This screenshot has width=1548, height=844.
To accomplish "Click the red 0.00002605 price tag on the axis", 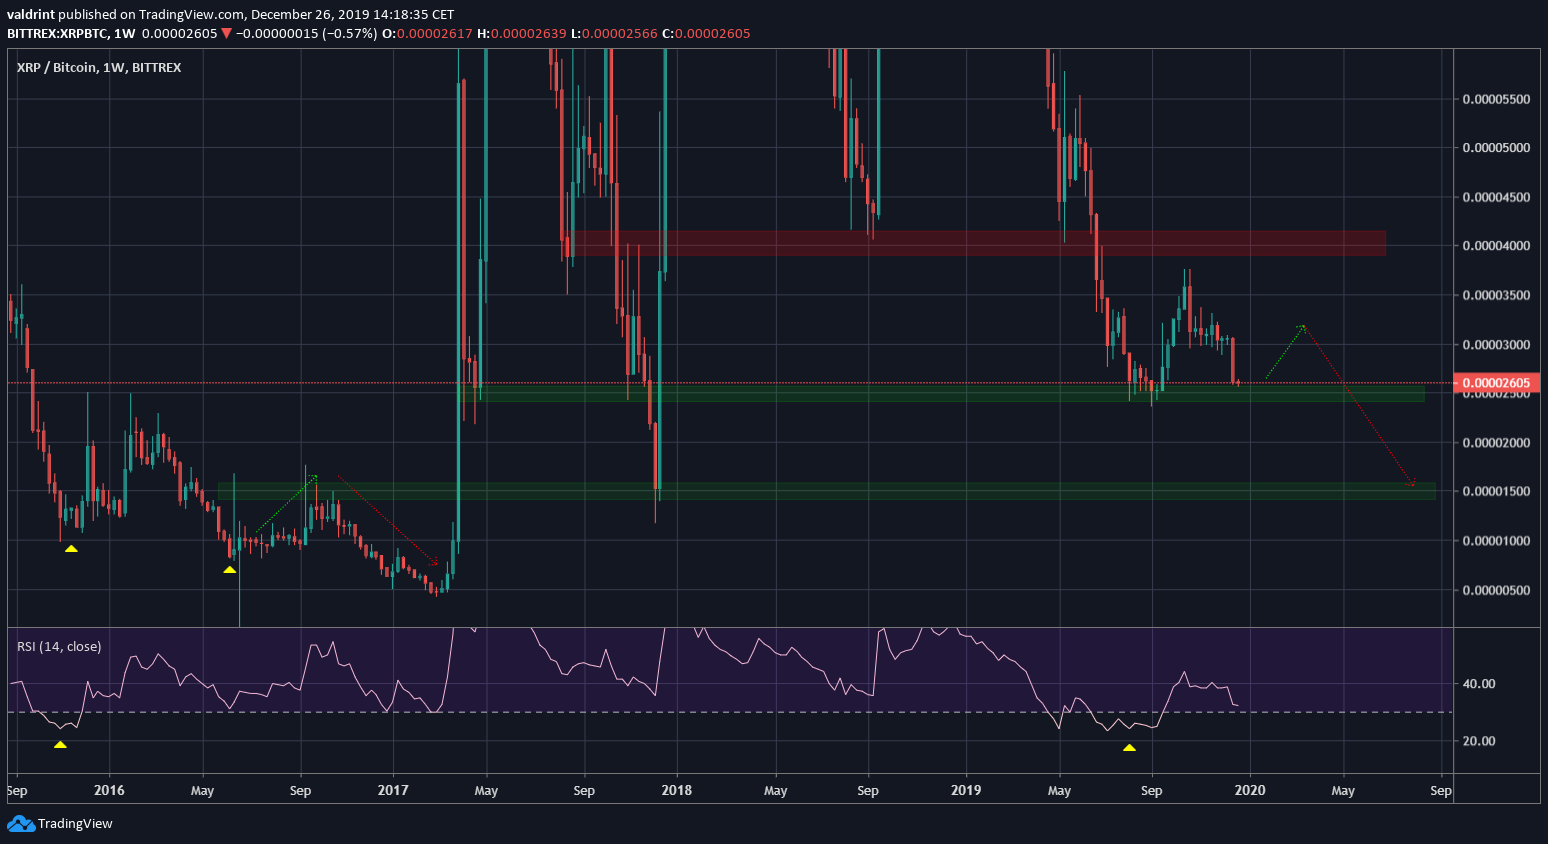I will [x=1496, y=382].
